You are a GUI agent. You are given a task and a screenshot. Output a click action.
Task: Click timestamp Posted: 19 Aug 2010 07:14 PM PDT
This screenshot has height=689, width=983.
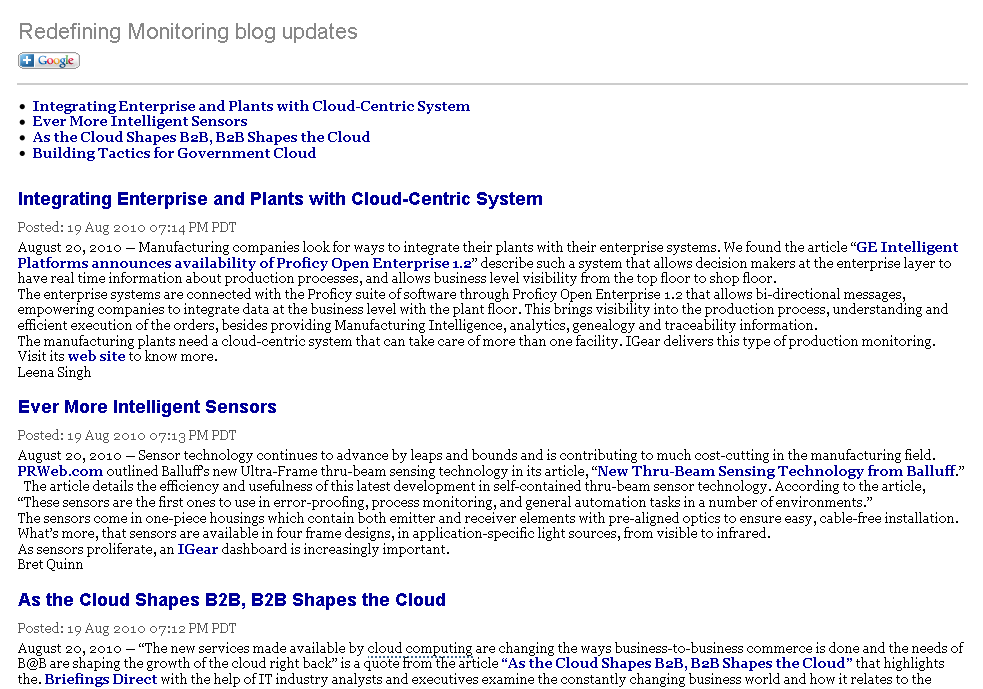click(x=127, y=227)
